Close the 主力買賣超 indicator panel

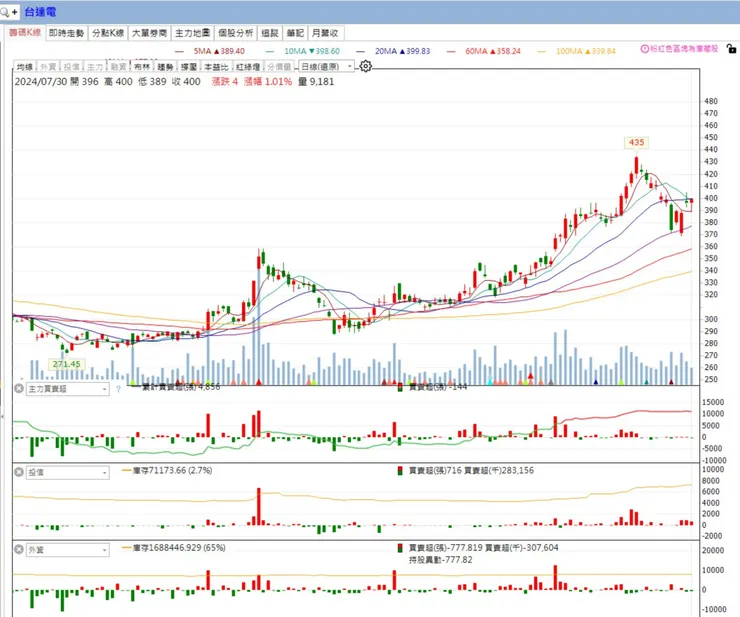[x=18, y=389]
